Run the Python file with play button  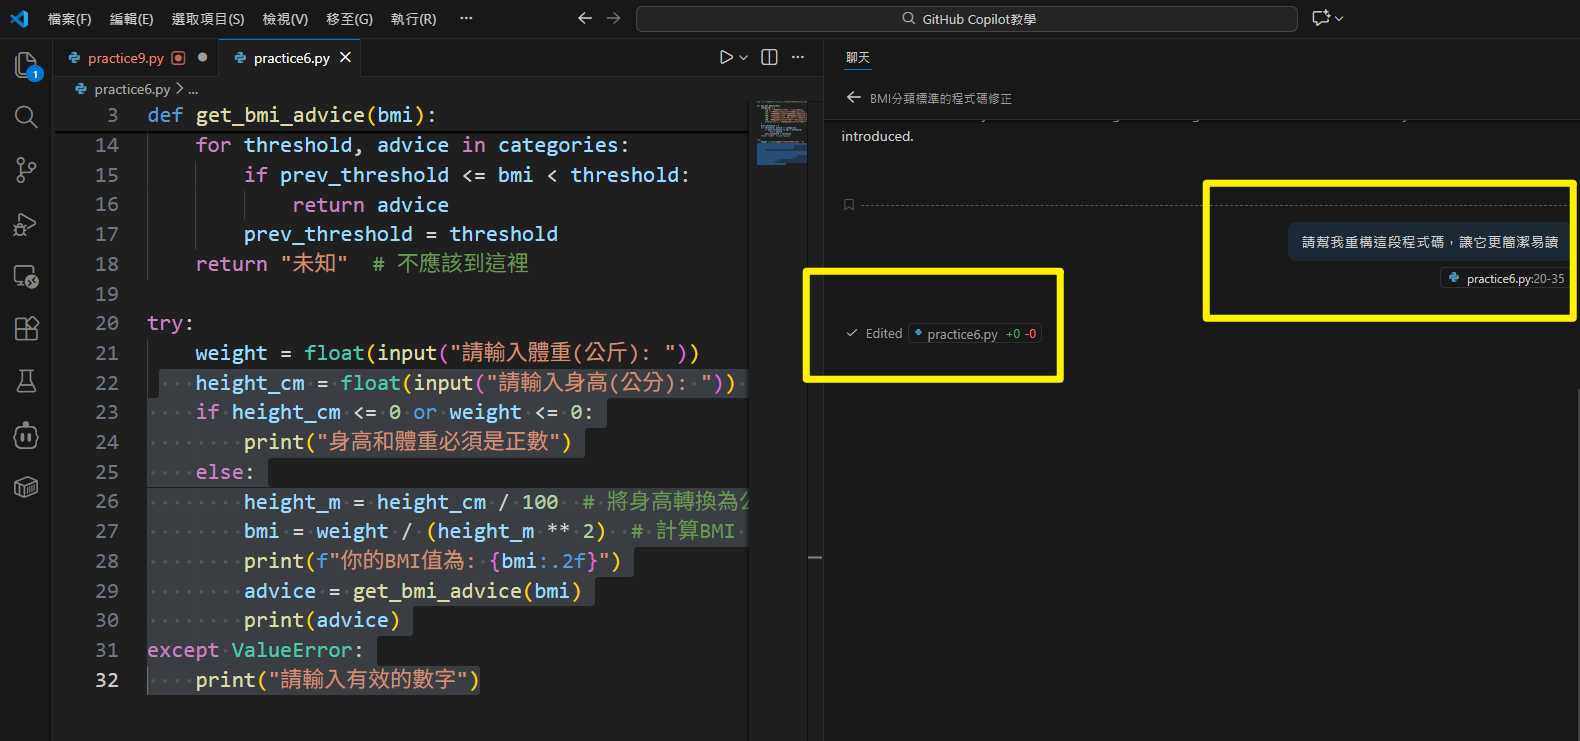point(726,57)
